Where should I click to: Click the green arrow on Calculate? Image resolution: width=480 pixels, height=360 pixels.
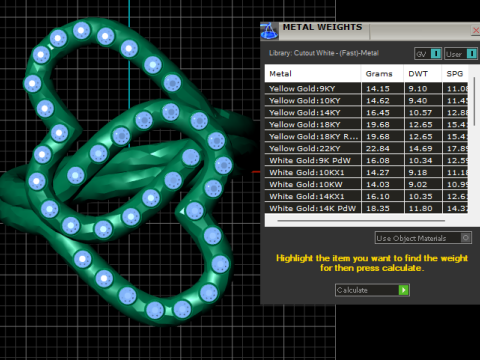(x=403, y=290)
